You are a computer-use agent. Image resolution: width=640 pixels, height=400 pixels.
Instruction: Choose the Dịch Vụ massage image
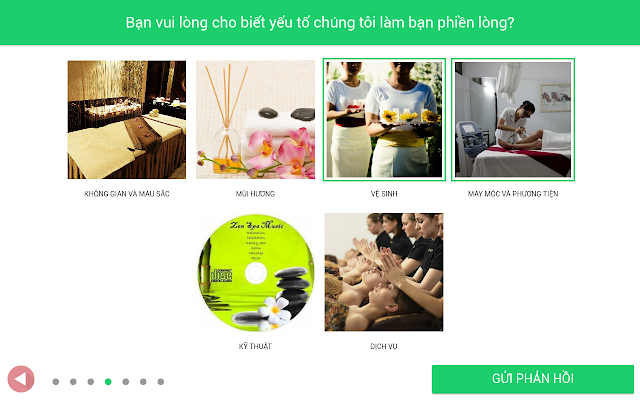point(384,272)
